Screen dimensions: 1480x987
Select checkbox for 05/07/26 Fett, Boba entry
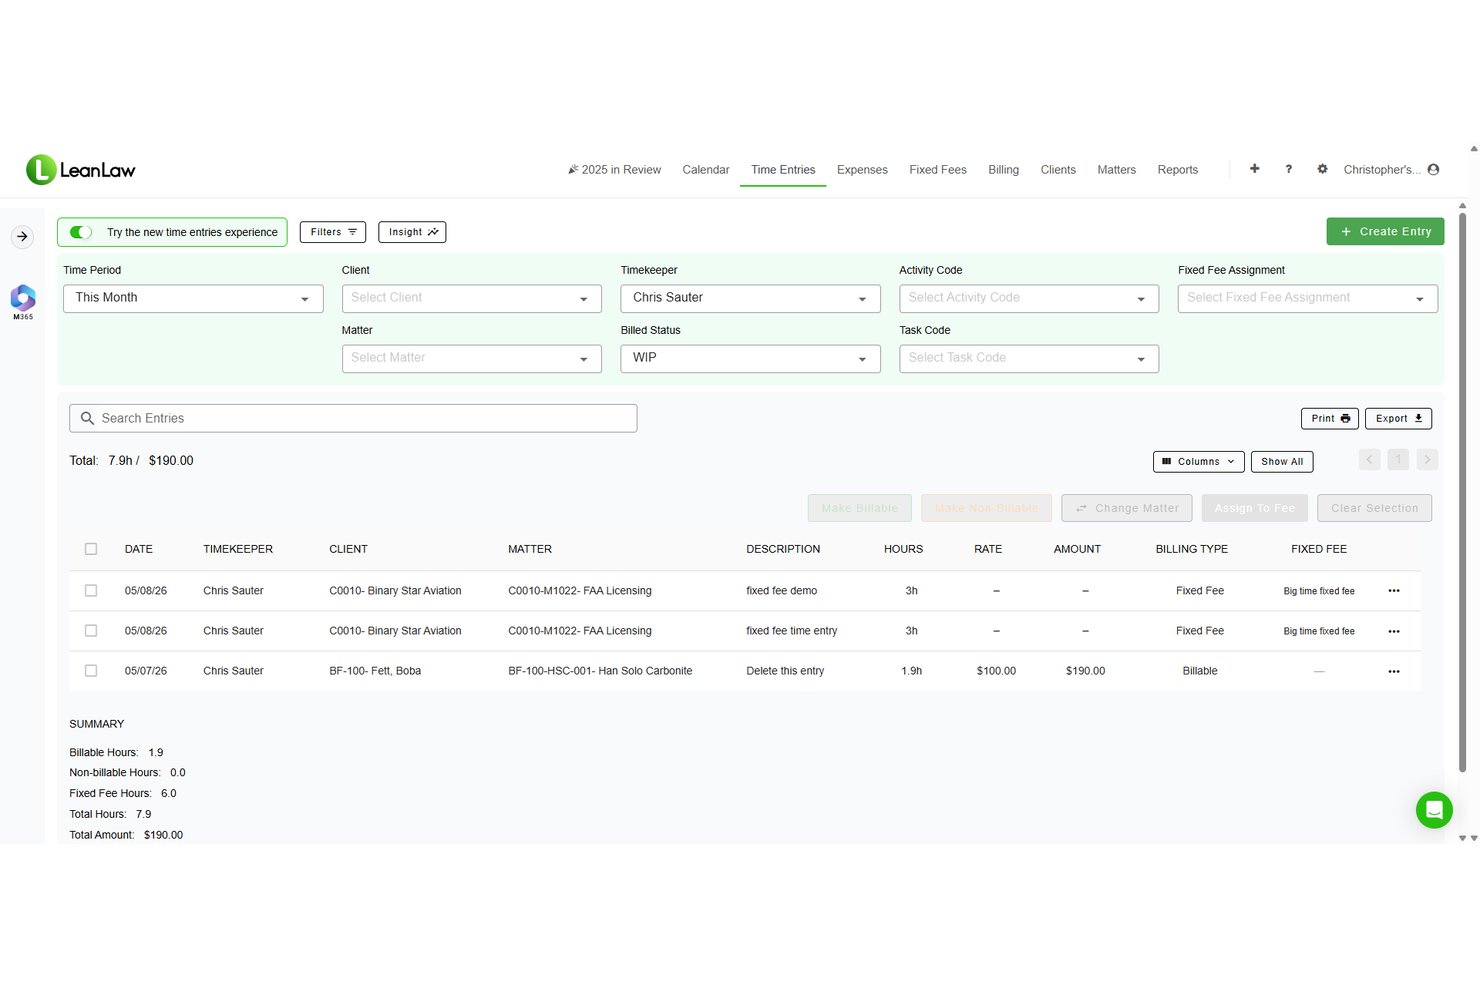91,671
